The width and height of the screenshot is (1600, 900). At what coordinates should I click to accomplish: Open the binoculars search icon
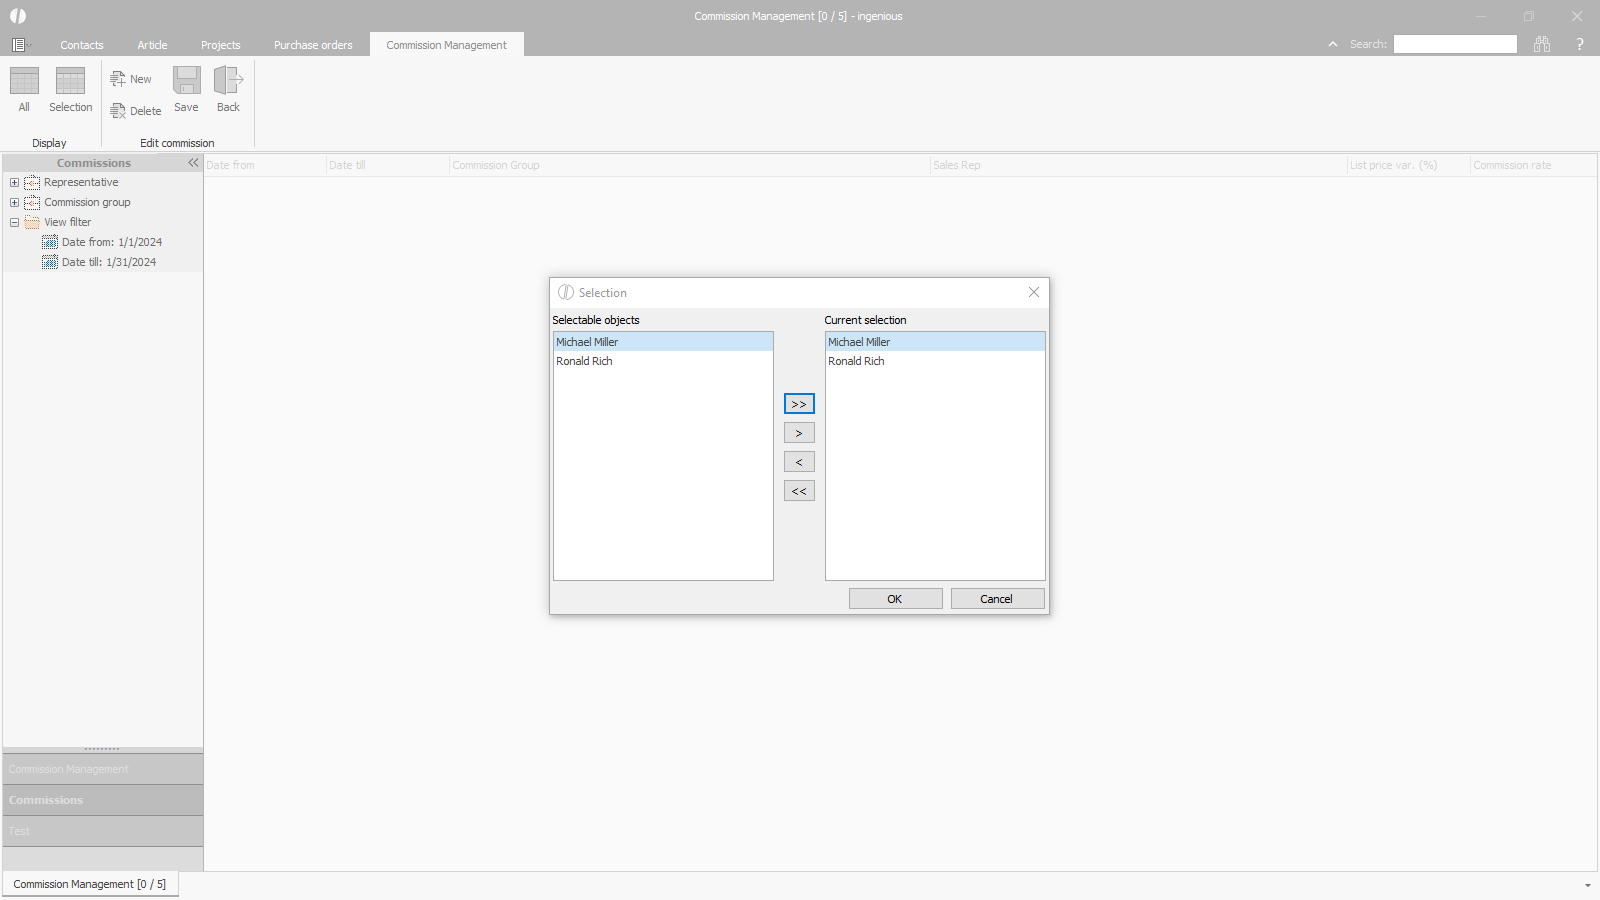point(1542,44)
